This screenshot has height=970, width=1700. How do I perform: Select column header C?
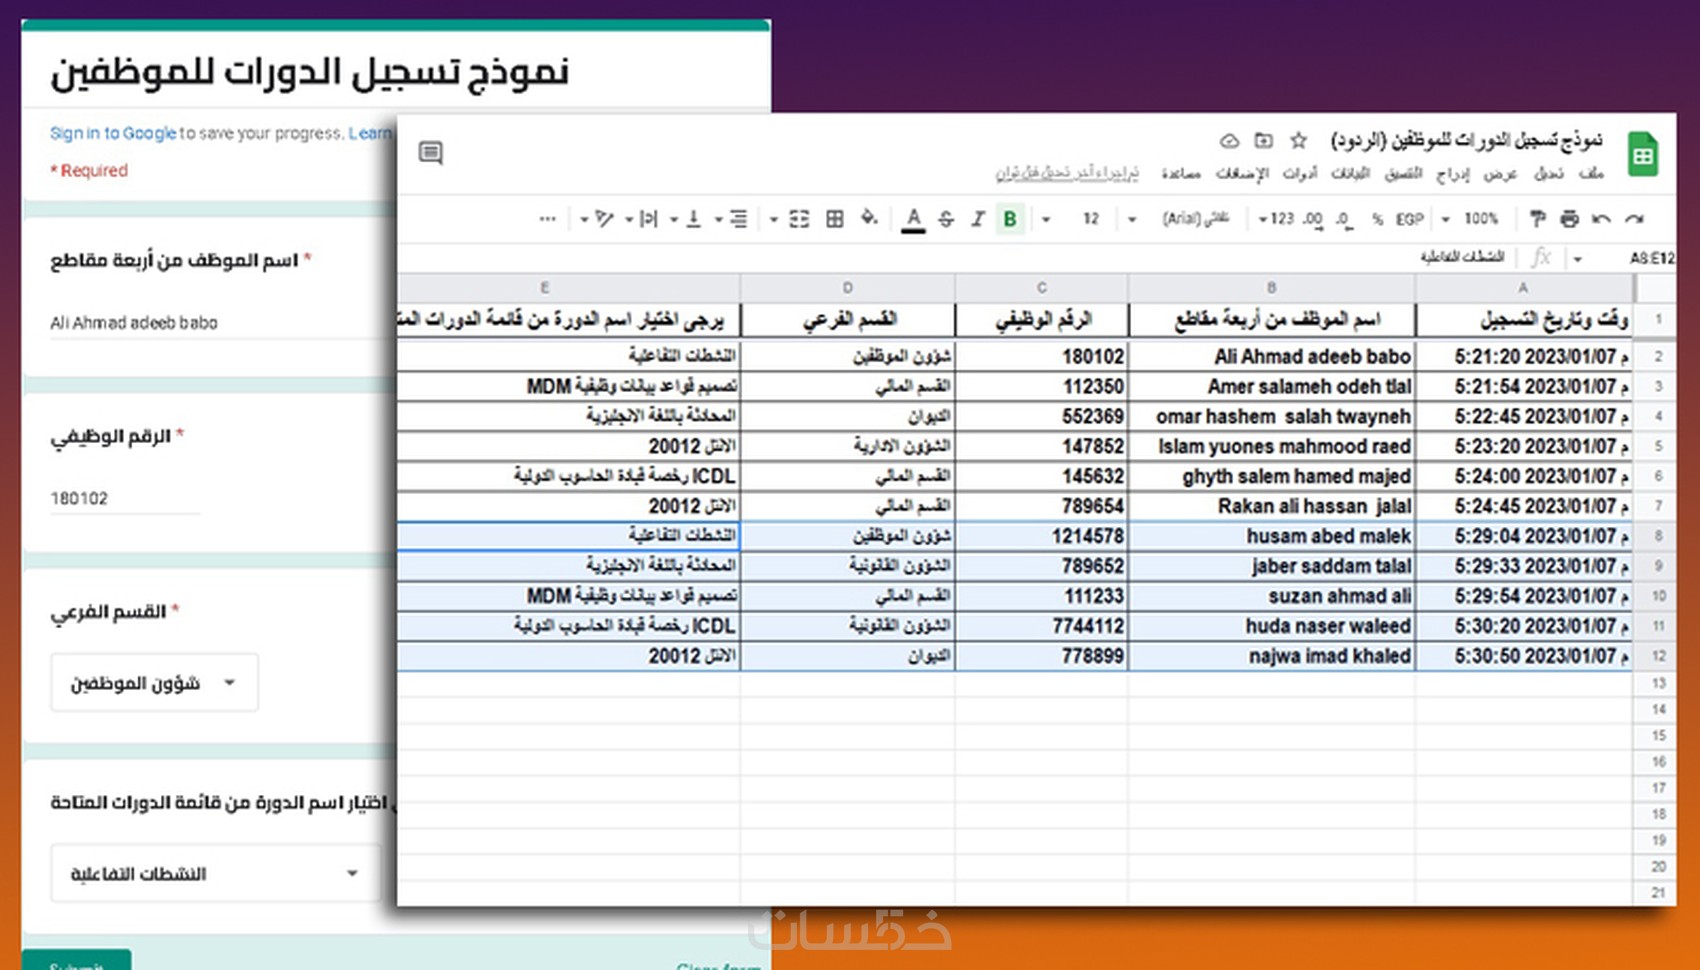tap(1041, 287)
